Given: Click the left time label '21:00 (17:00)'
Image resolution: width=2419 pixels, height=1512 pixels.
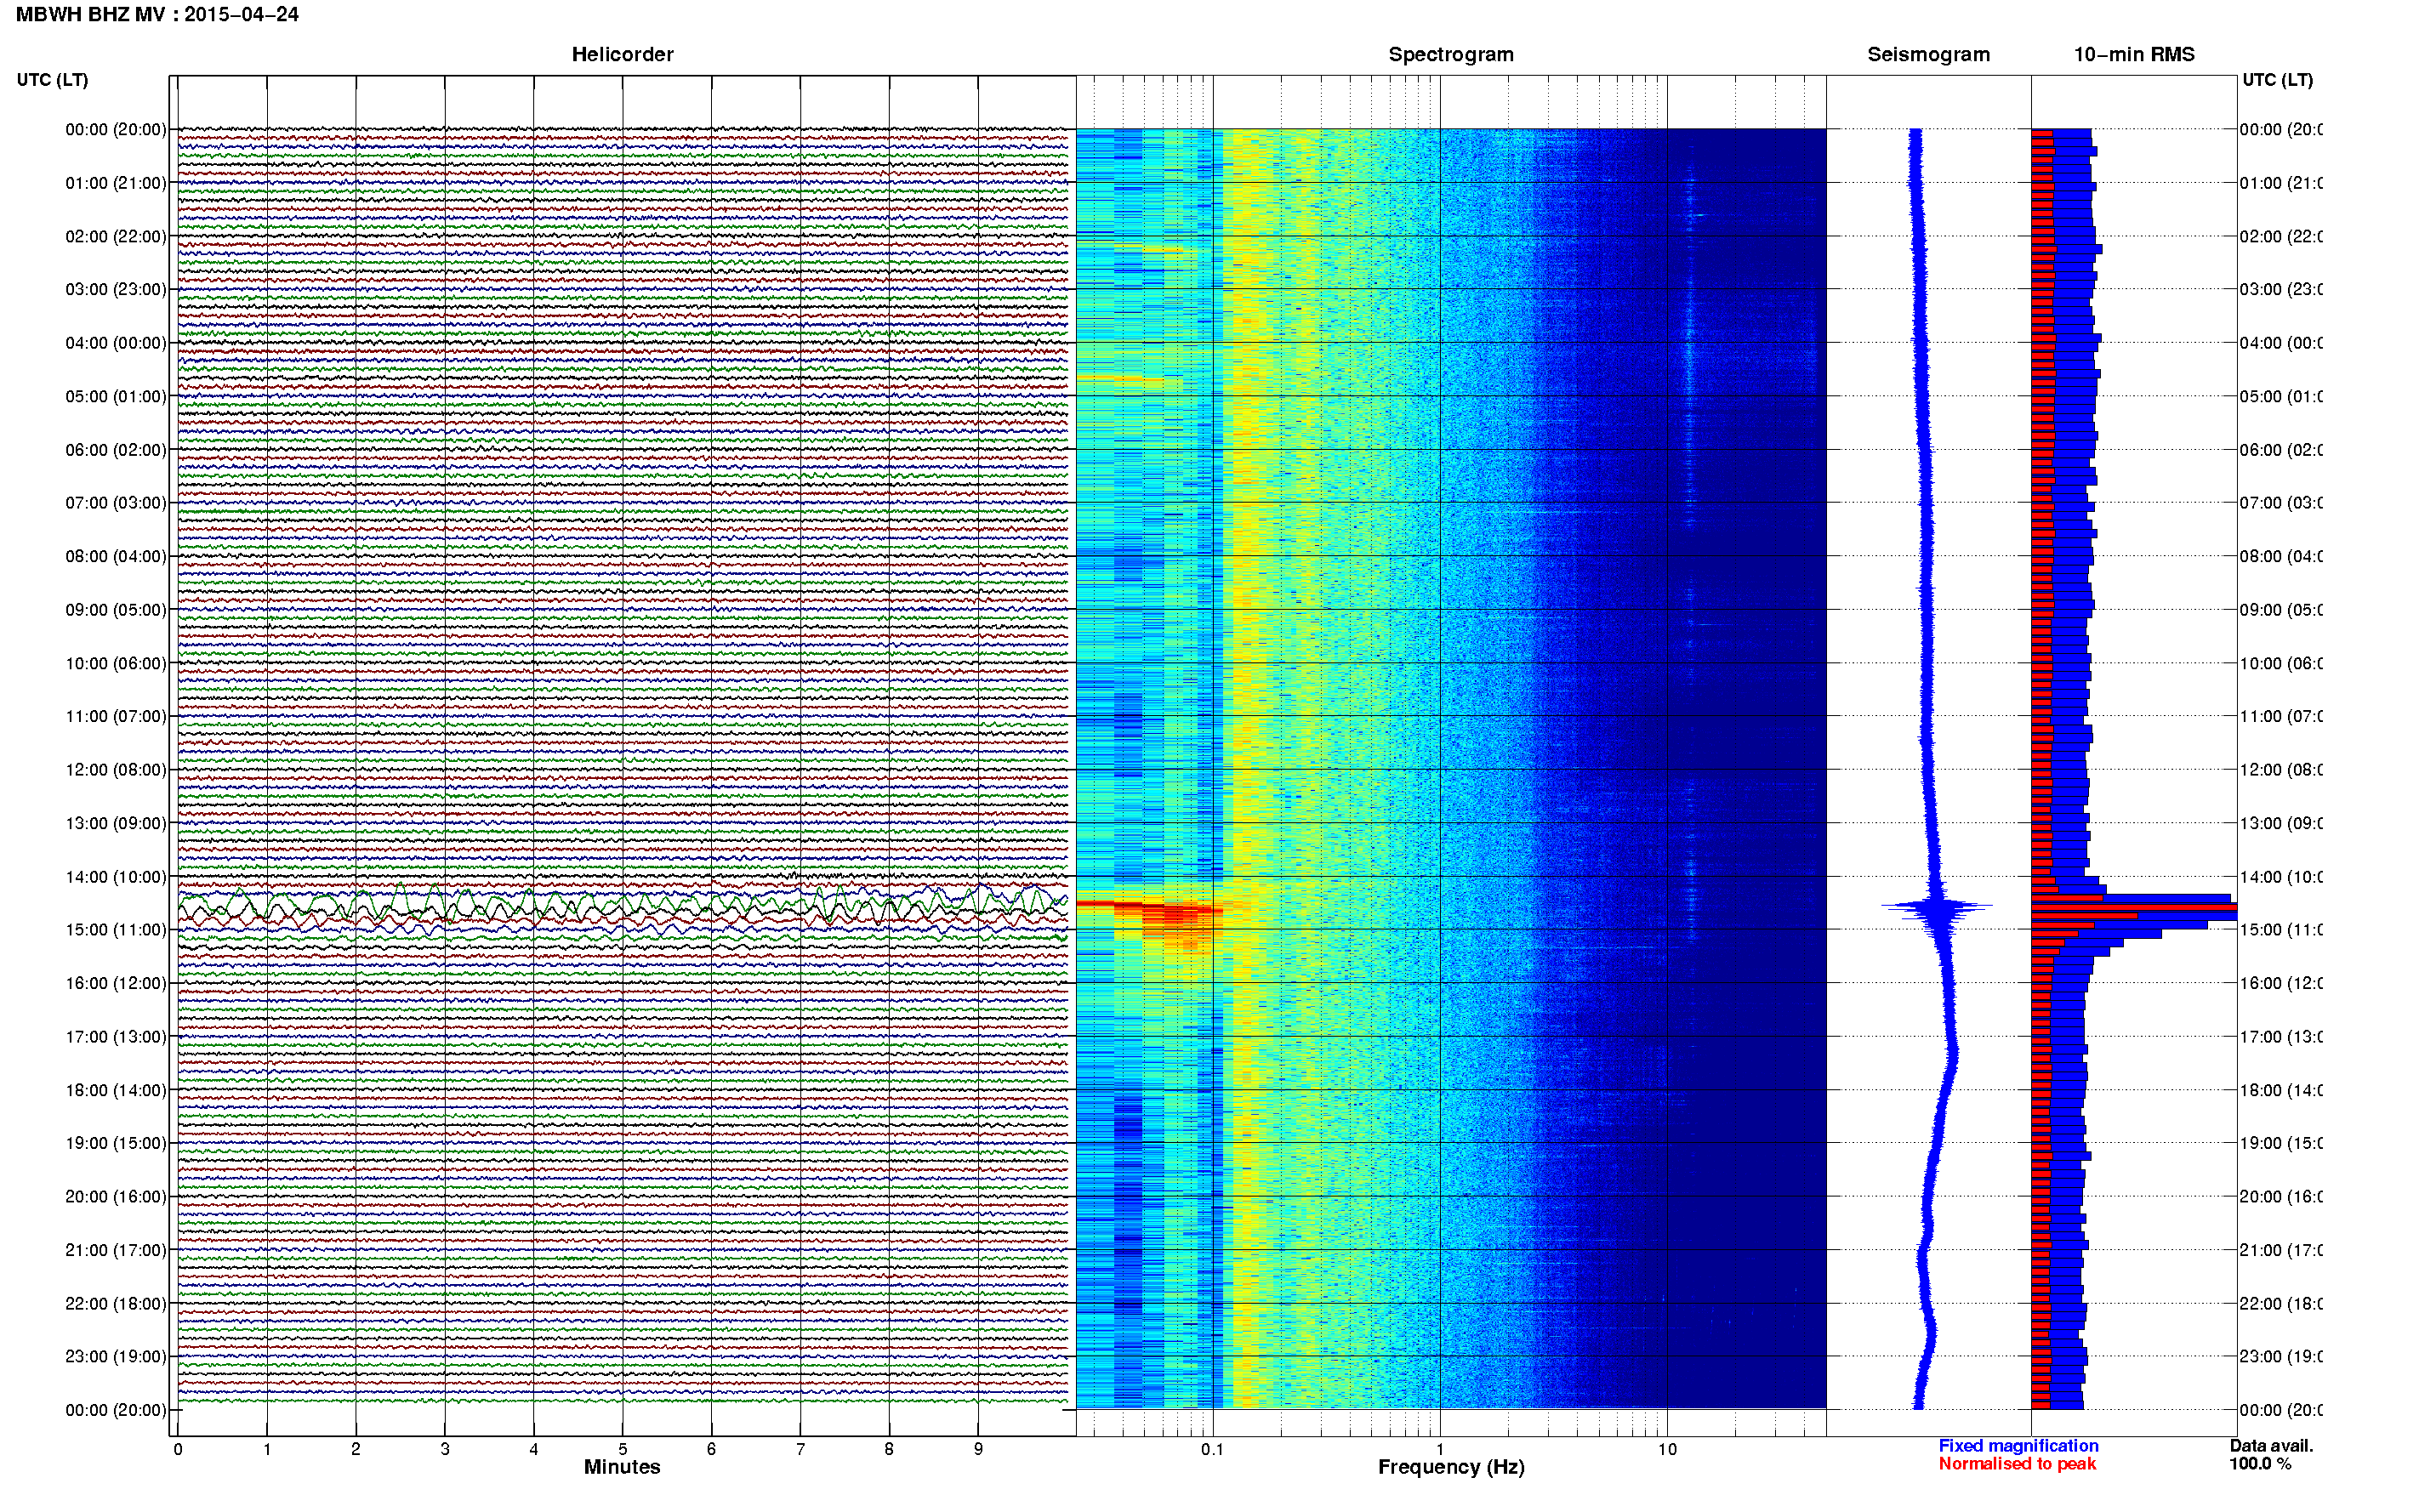Looking at the screenshot, I should point(116,1250).
